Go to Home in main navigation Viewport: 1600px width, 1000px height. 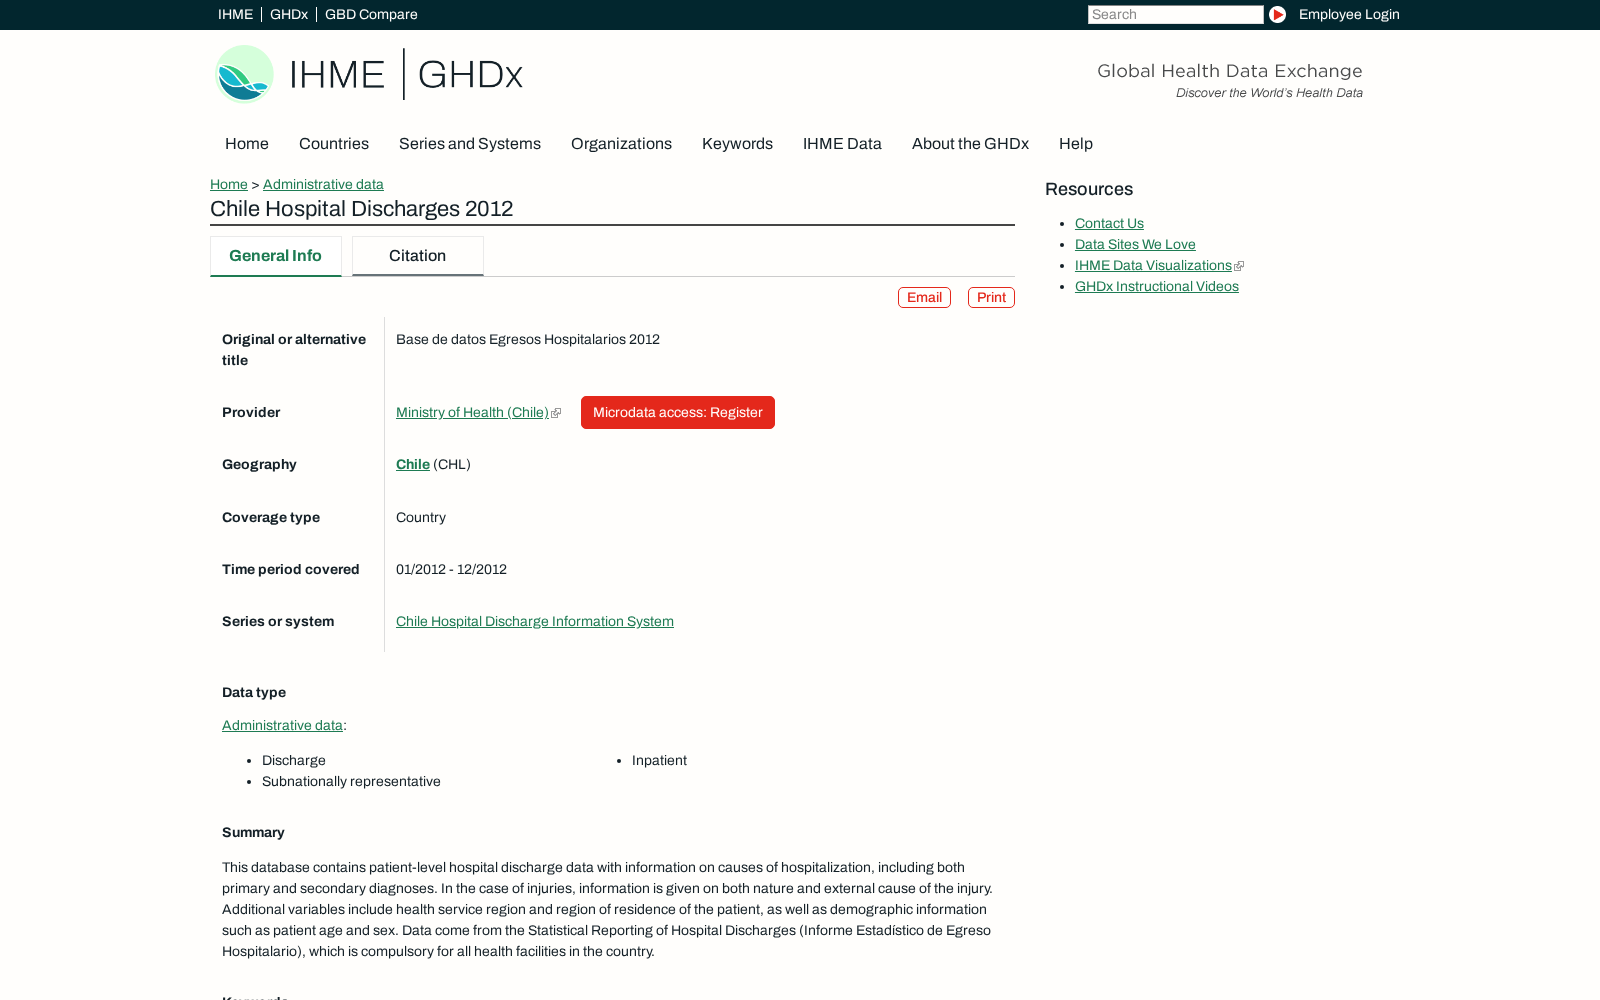247,144
